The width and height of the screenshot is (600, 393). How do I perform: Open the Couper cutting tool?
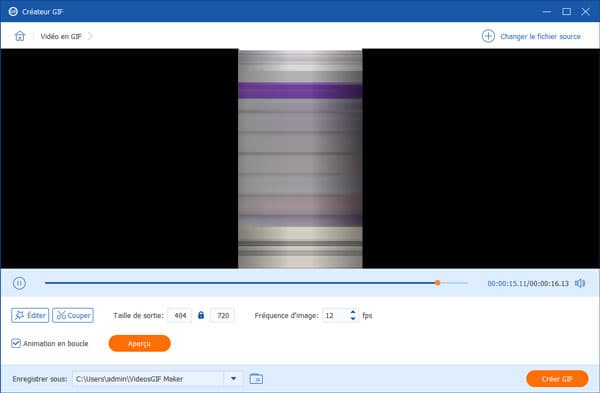(73, 315)
